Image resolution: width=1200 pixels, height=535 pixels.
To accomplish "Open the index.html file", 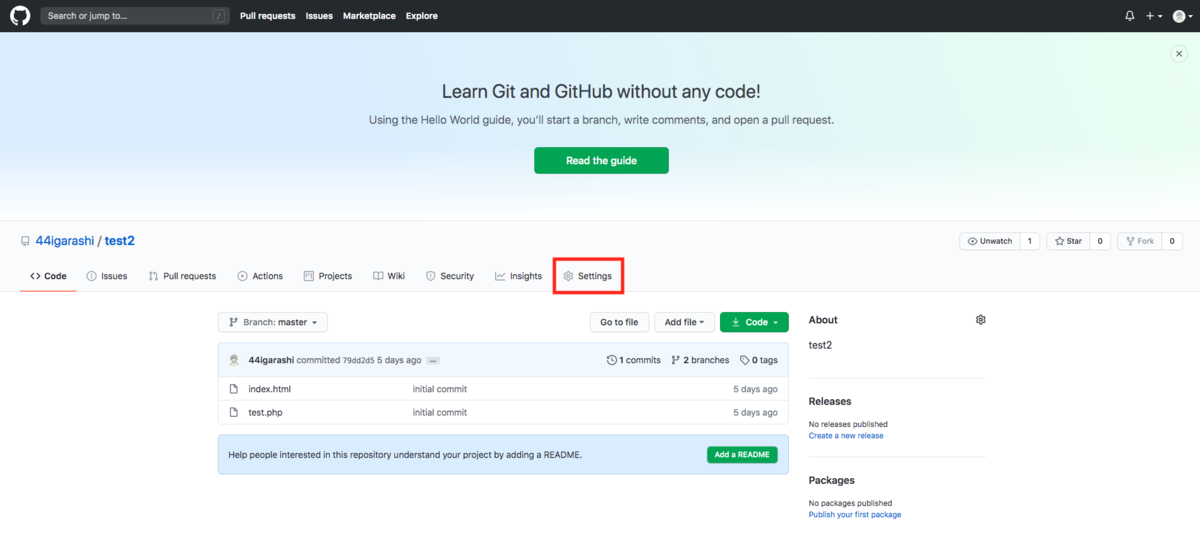I will pos(270,389).
